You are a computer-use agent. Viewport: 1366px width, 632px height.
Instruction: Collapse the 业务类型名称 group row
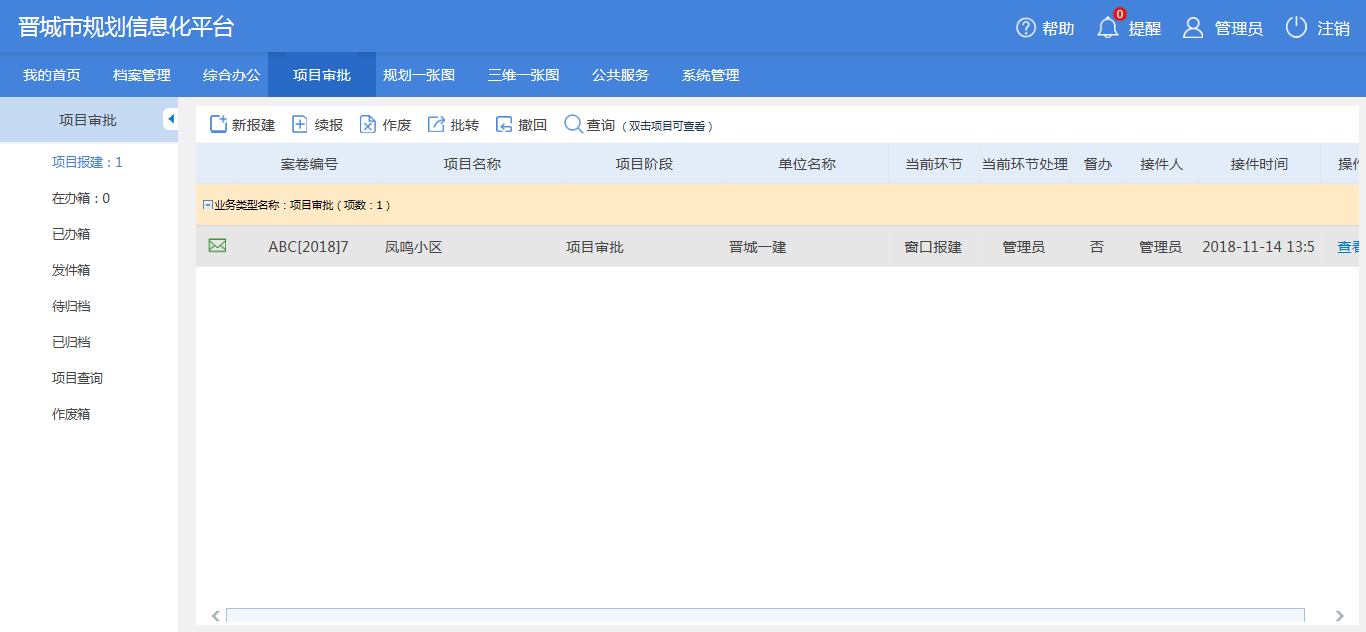207,205
